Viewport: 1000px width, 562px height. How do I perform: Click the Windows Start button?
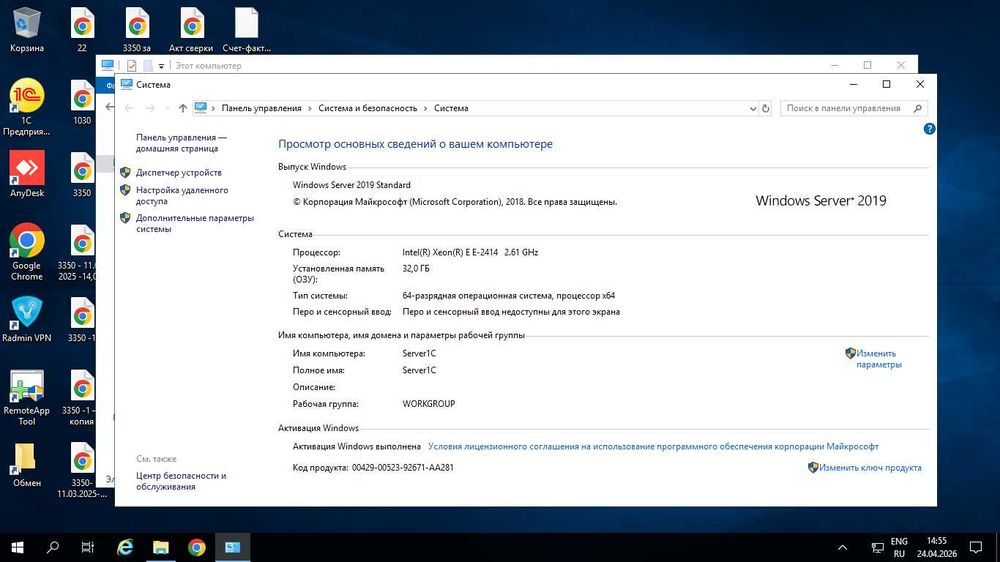pos(17,547)
